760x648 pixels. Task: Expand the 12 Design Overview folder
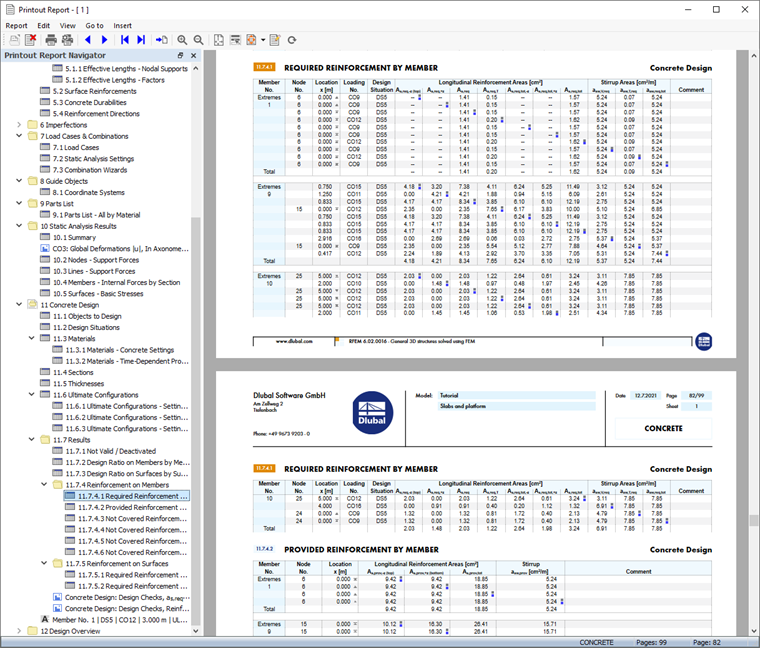point(19,631)
